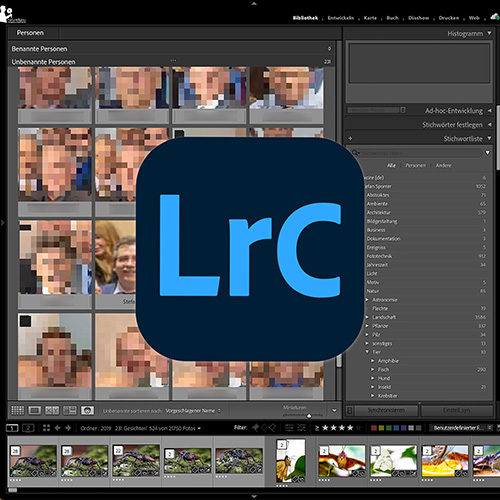The image size is (500, 500).
Task: Set filter to fifth star
Action: click(358, 428)
